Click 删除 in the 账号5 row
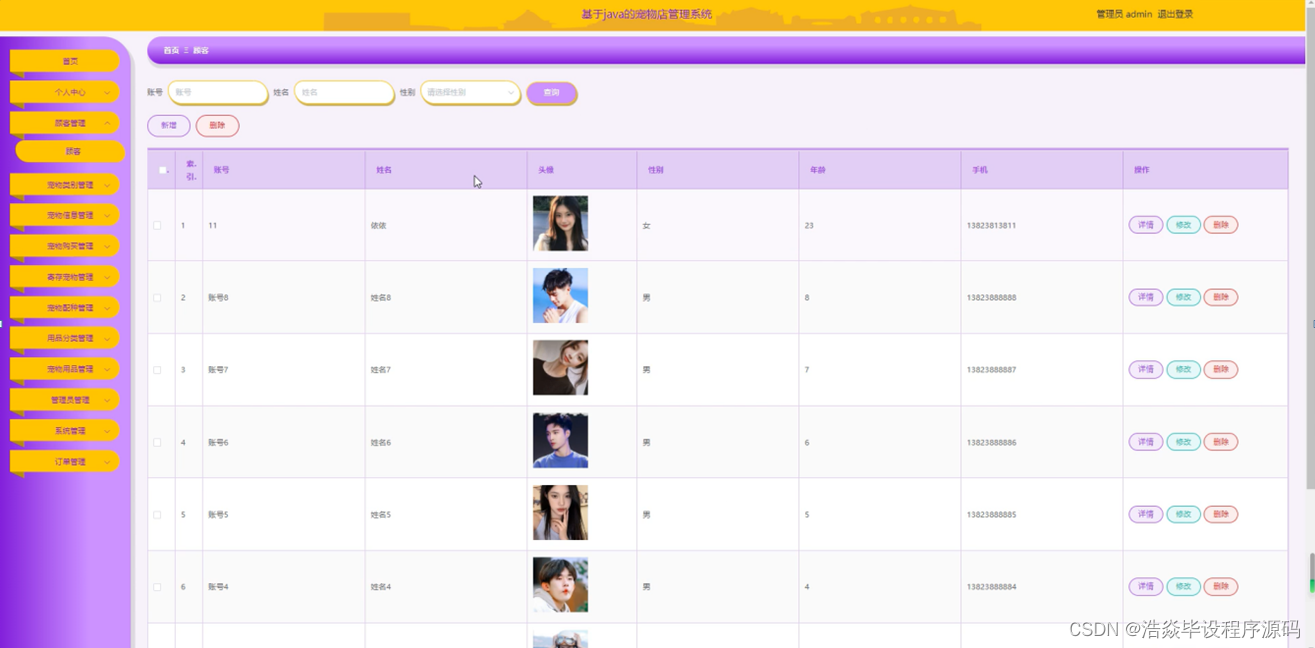 tap(1221, 514)
